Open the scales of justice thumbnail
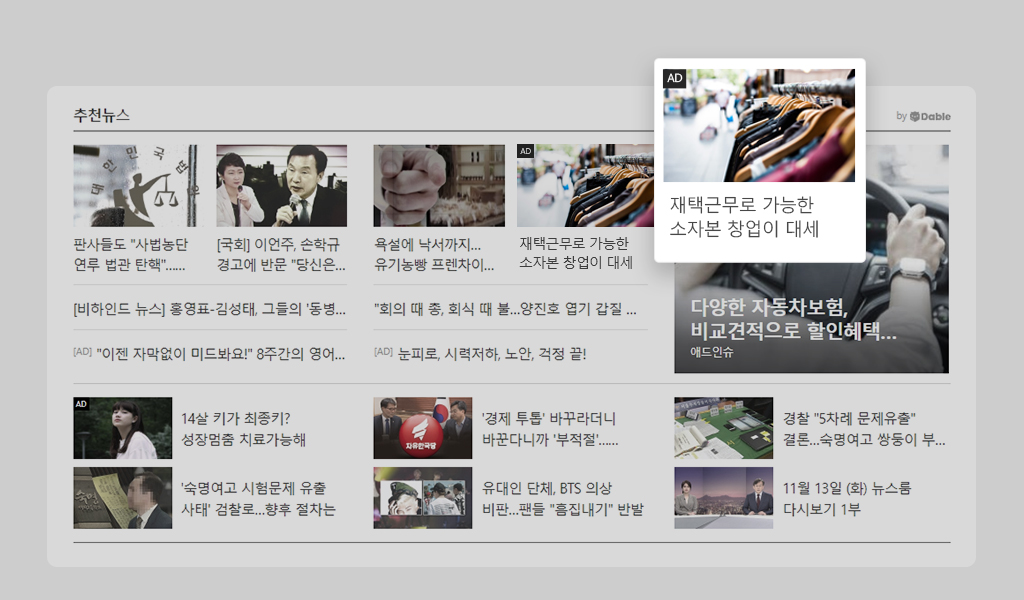The image size is (1024, 600). point(135,185)
